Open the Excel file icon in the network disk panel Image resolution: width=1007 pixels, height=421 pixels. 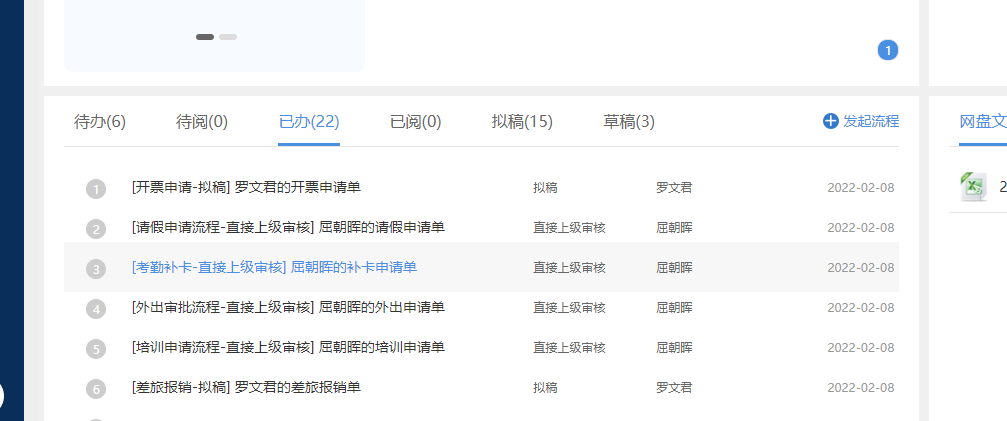coord(974,187)
